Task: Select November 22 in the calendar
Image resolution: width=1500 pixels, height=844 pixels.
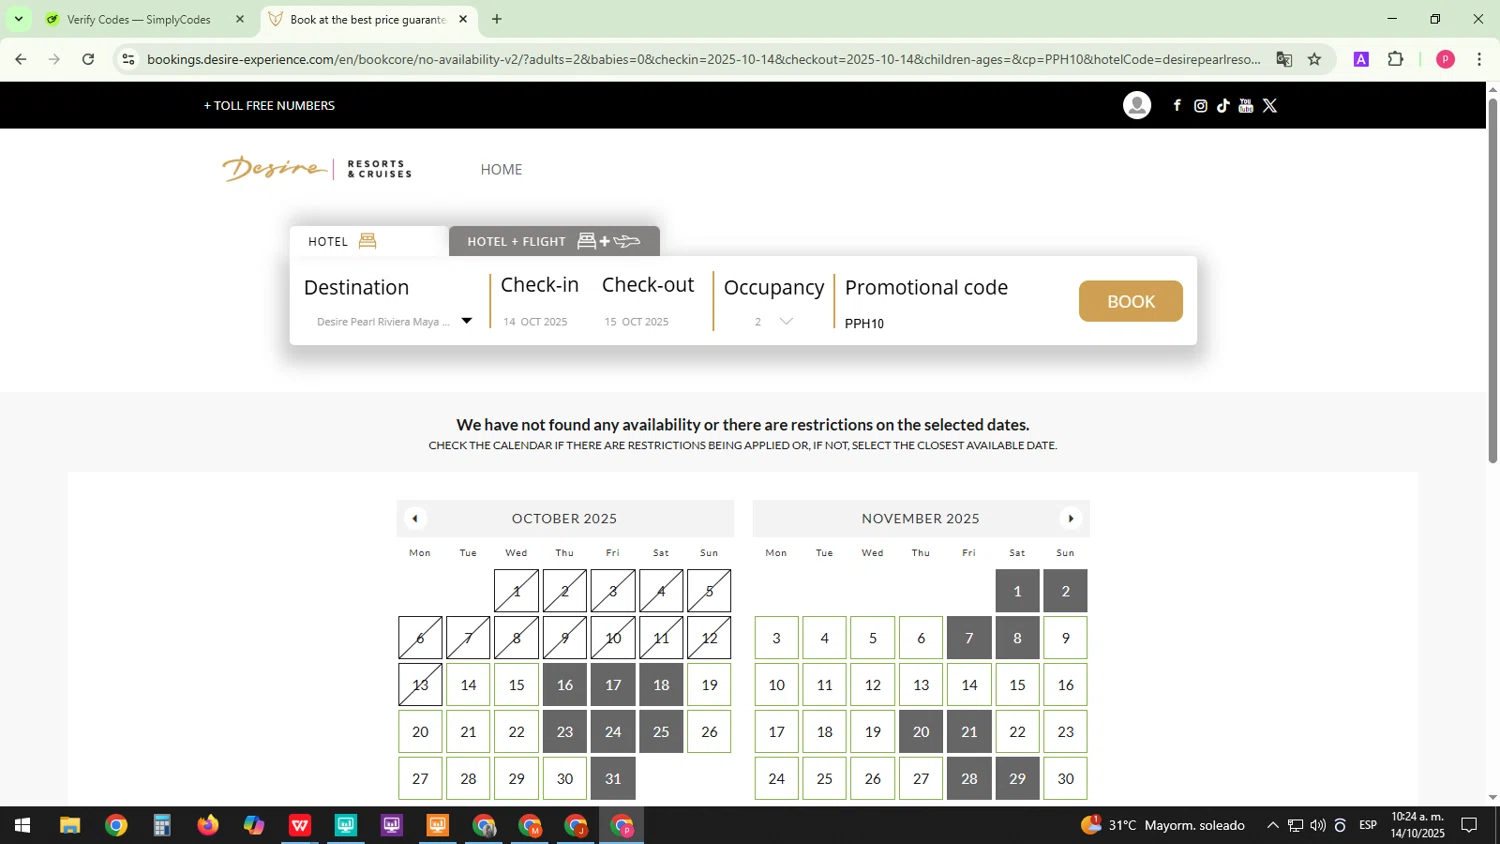Action: [x=1017, y=732]
